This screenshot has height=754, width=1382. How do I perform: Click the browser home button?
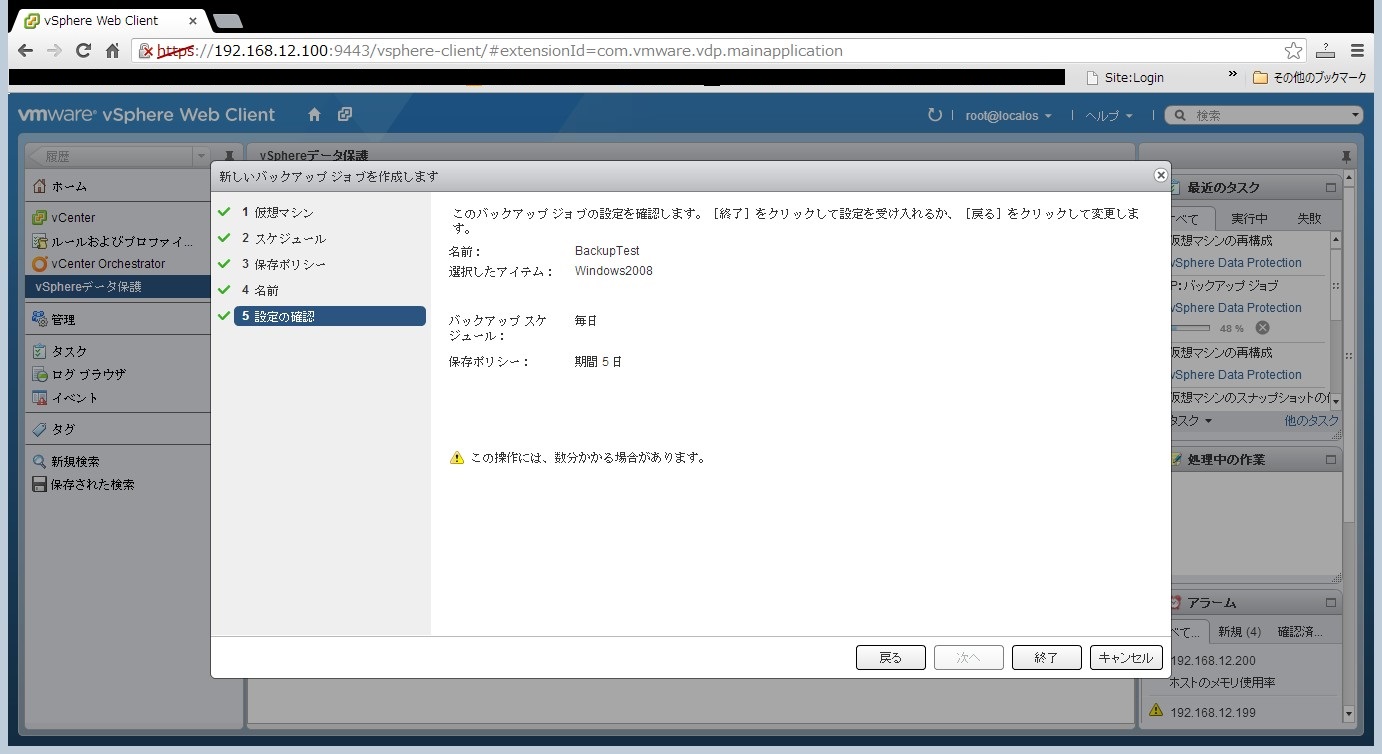[x=113, y=50]
